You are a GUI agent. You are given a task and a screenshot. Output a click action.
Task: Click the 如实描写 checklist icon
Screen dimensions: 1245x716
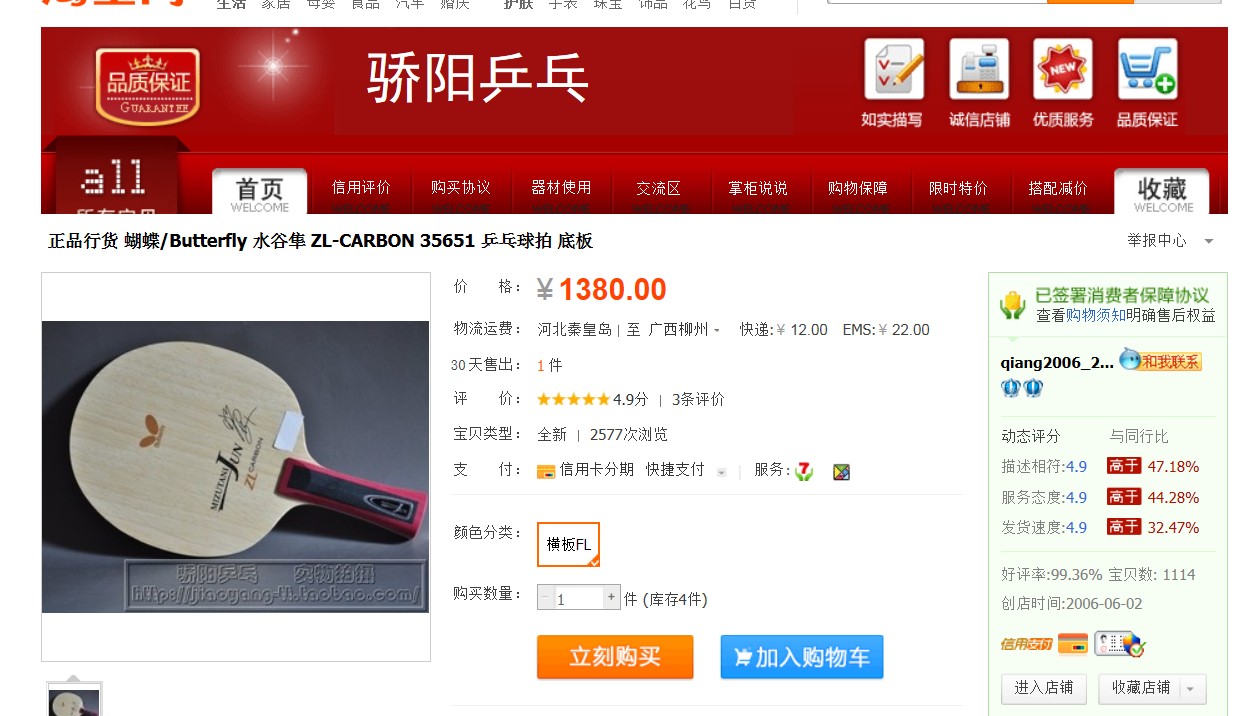pyautogui.click(x=894, y=70)
